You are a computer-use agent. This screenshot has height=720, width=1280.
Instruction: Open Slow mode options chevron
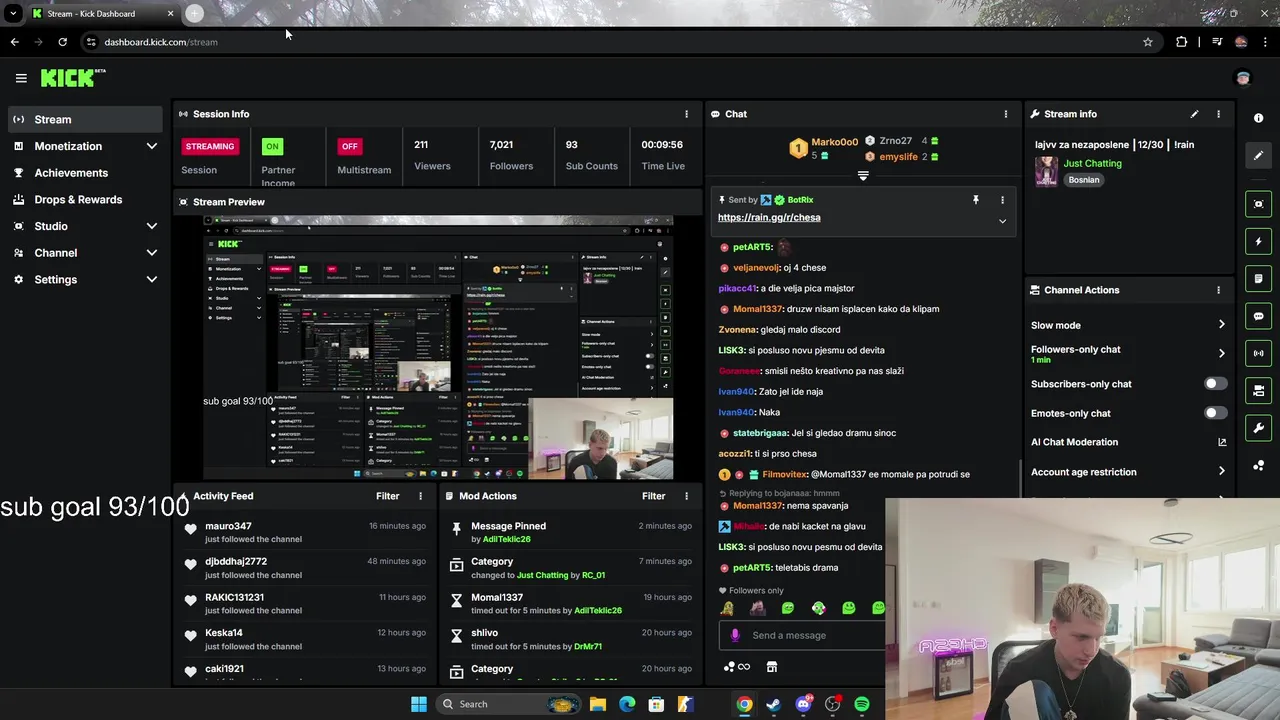point(1221,325)
